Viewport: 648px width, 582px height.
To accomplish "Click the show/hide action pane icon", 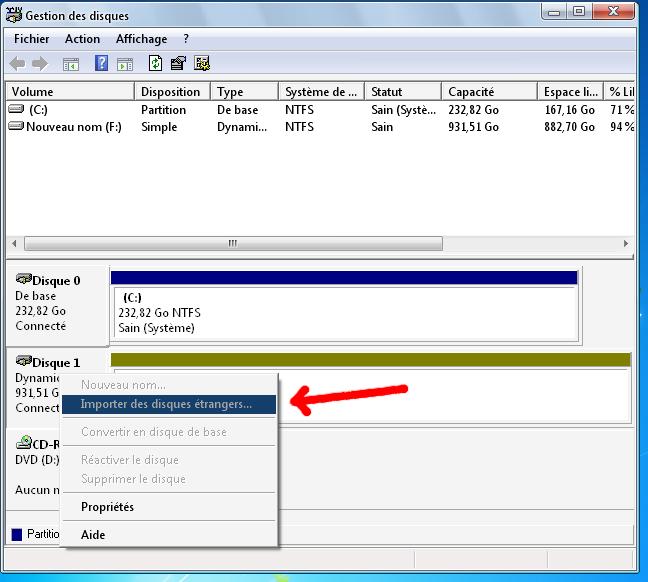I will [x=125, y=64].
